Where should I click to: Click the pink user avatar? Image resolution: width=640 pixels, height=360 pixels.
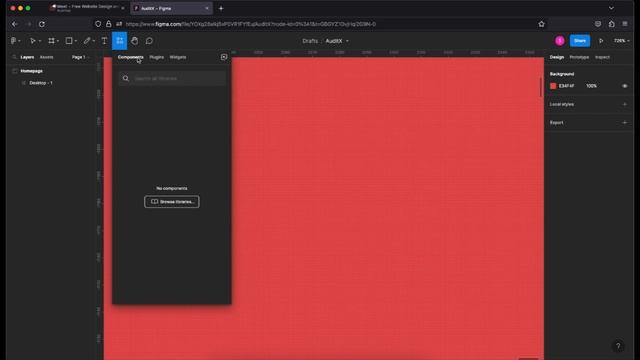pyautogui.click(x=560, y=41)
